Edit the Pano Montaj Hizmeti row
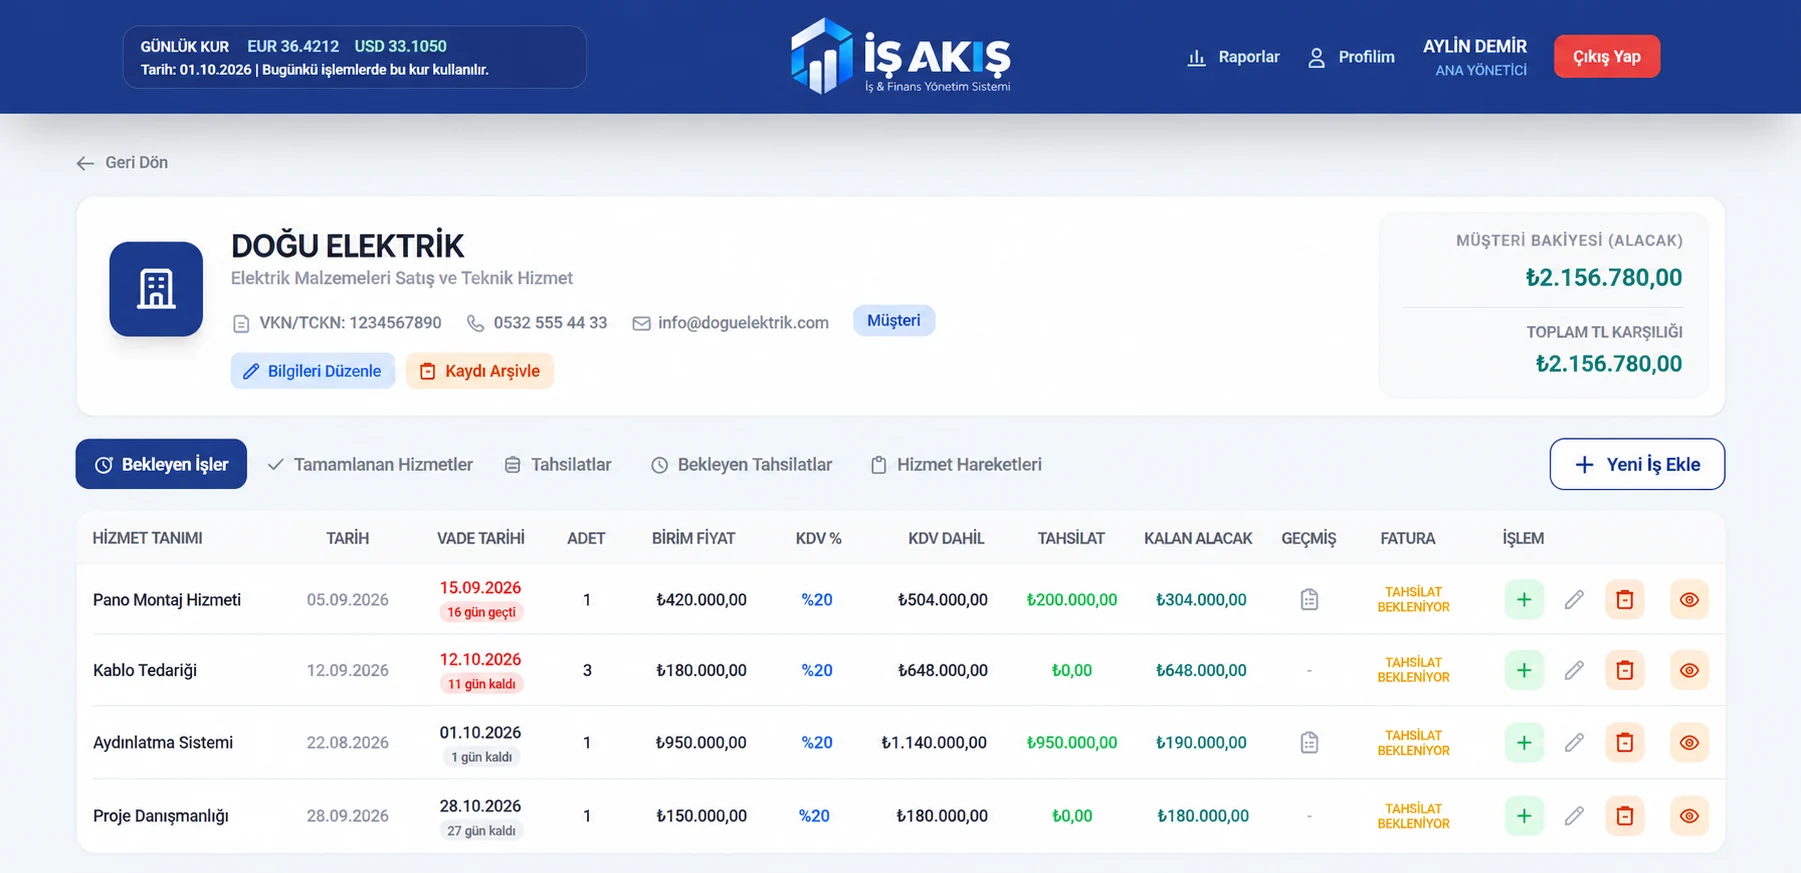This screenshot has height=873, width=1801. (1574, 600)
